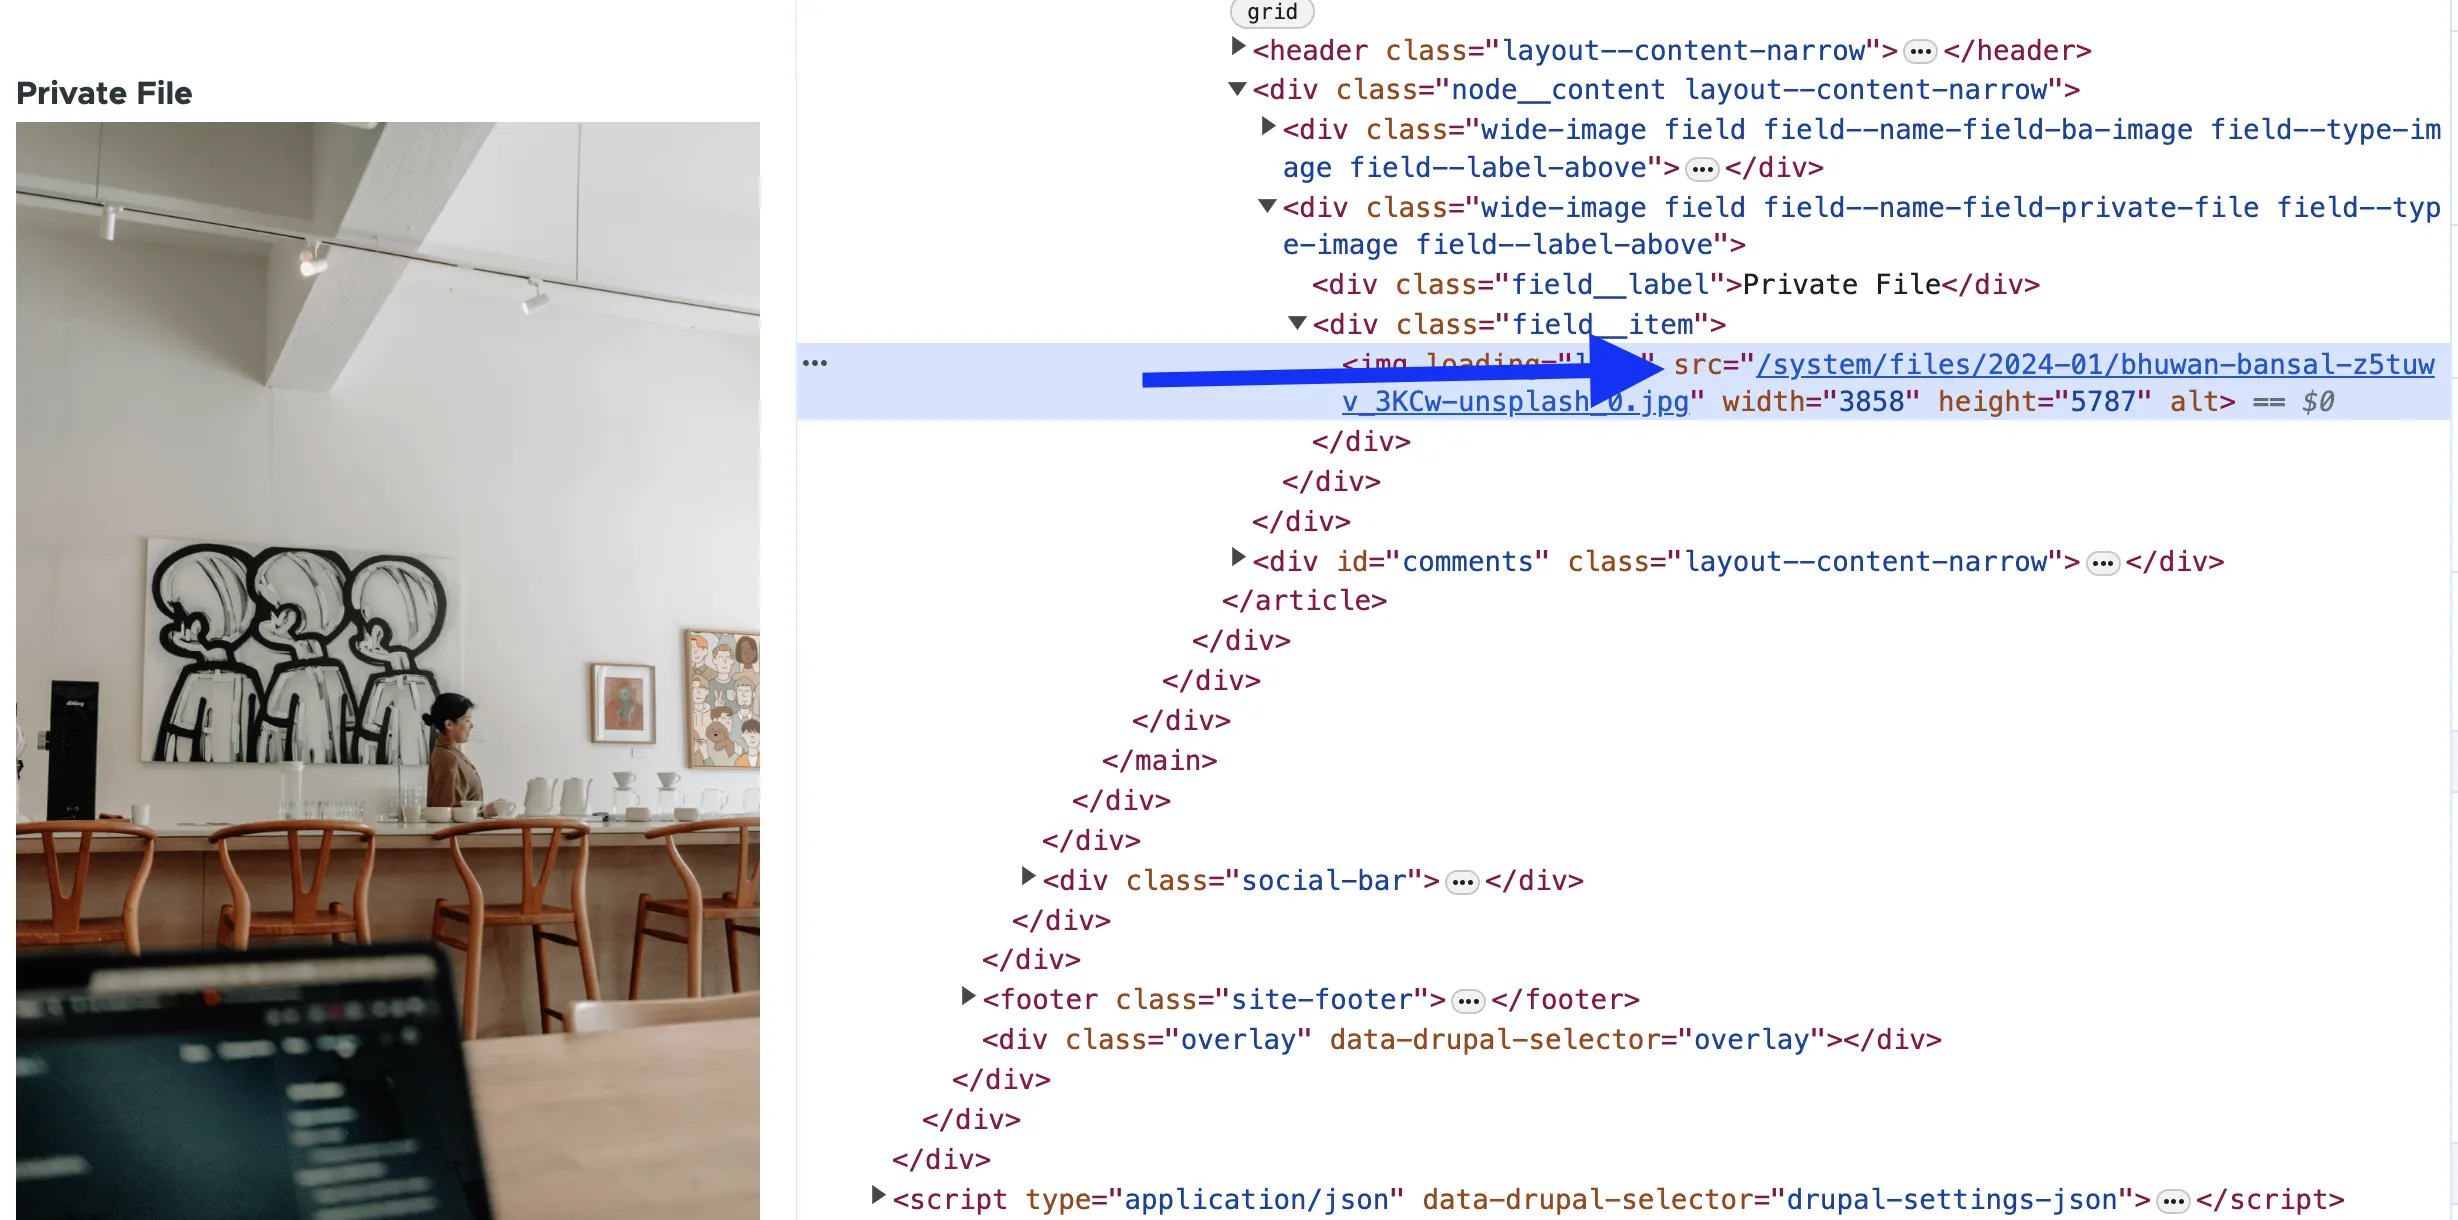Click ellipsis badge of field-ba-image div
Viewport: 2458px width, 1220px height.
[1702, 169]
